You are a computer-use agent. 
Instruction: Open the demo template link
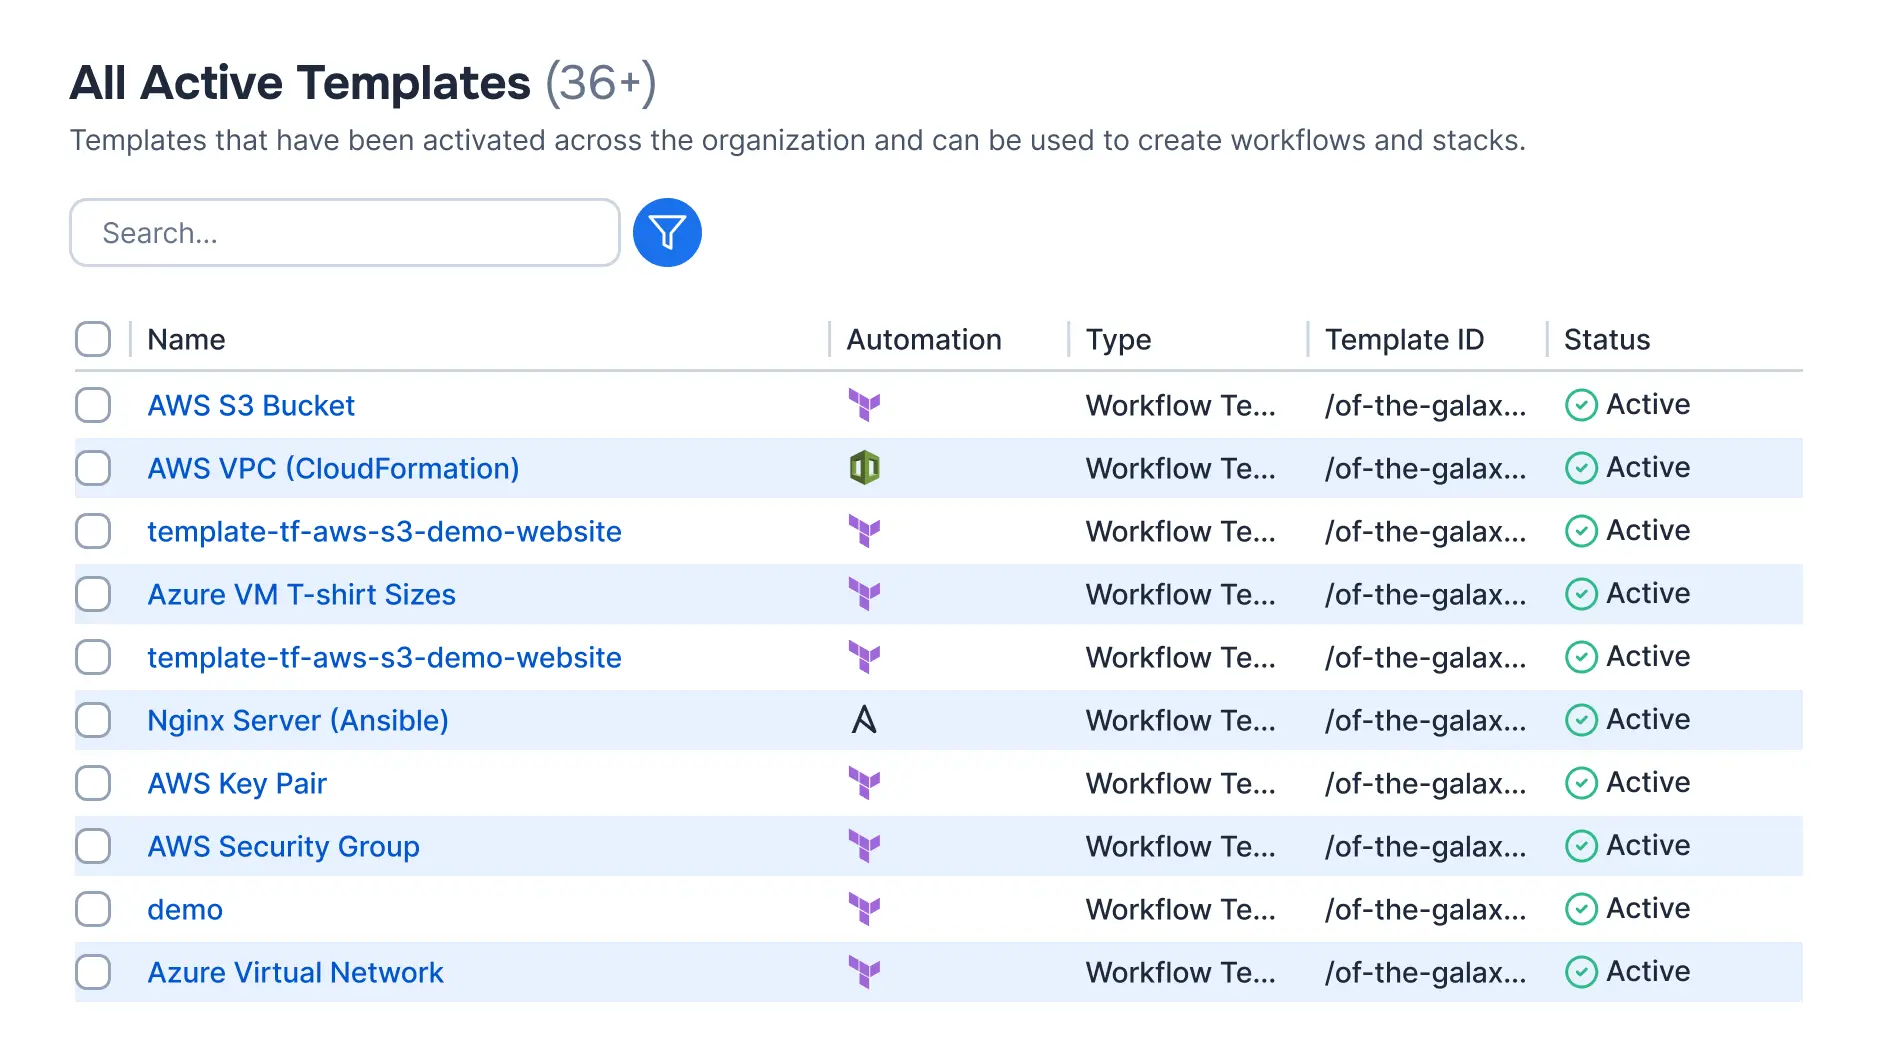point(185,909)
